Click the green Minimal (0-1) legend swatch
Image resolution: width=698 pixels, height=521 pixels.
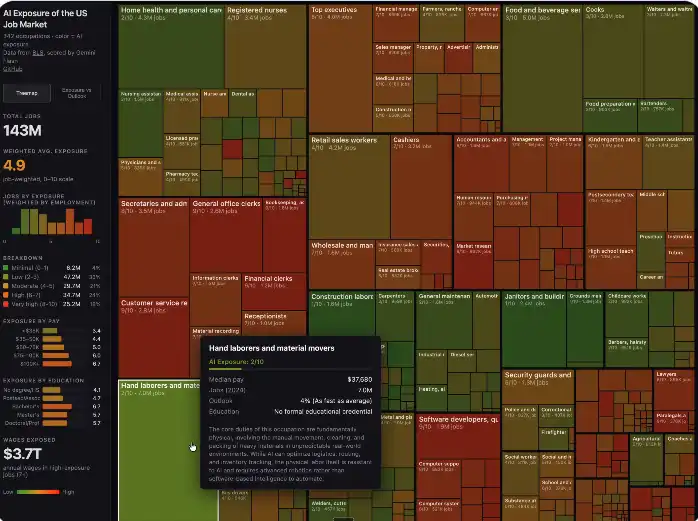pyautogui.click(x=6, y=268)
